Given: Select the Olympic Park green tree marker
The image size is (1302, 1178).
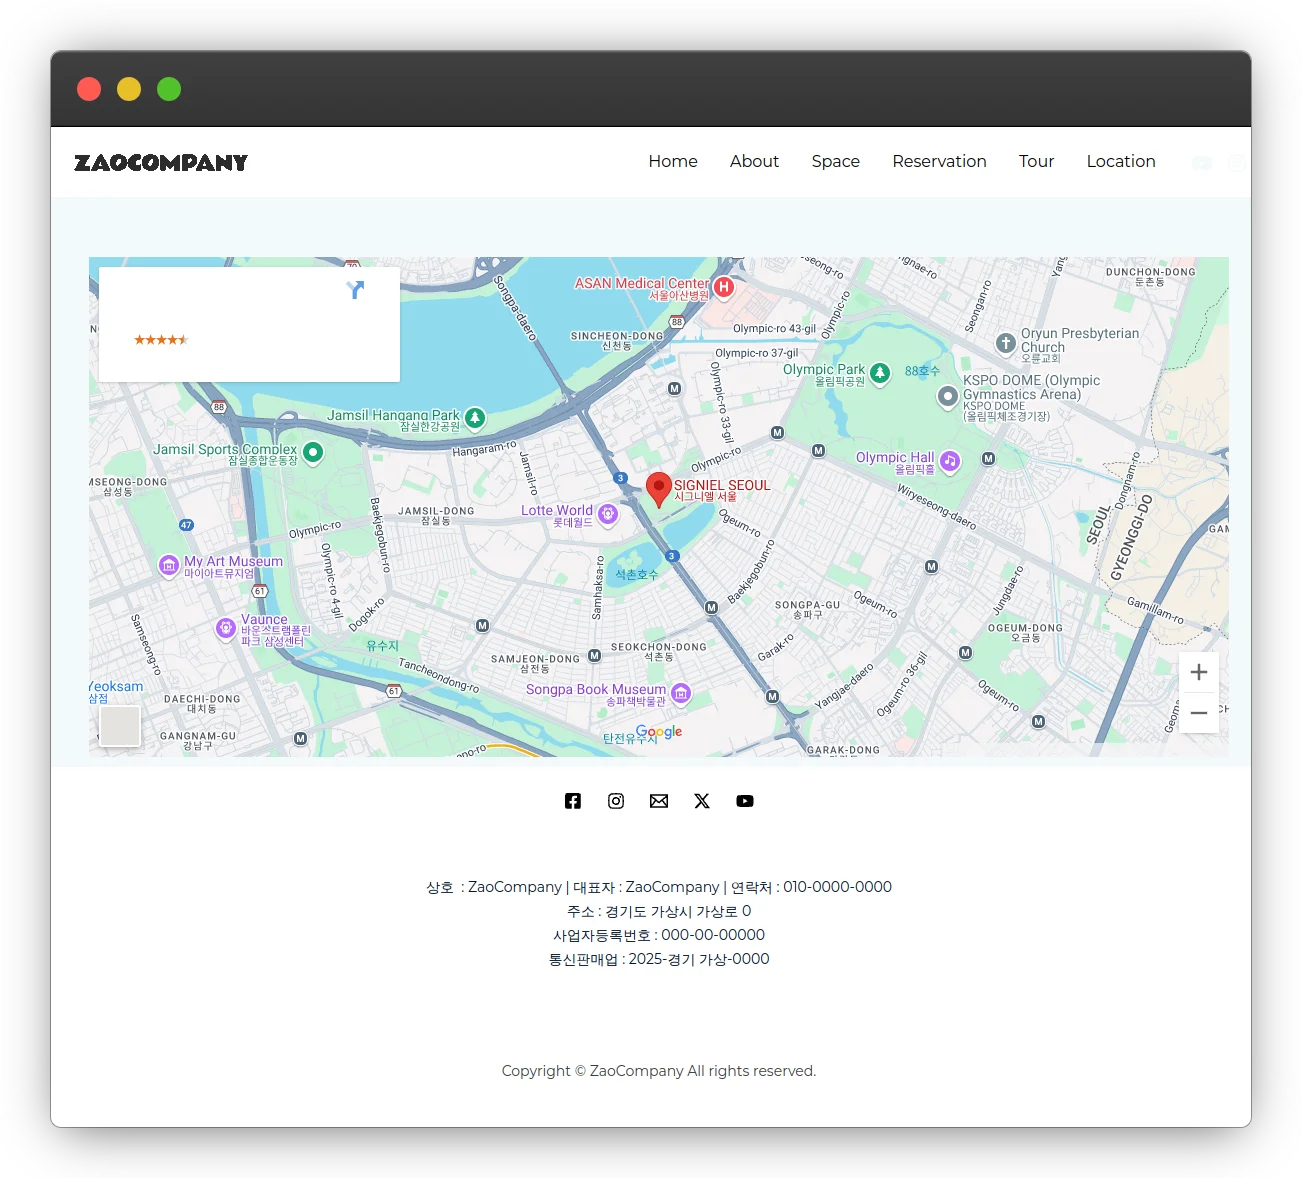Looking at the screenshot, I should [x=880, y=374].
